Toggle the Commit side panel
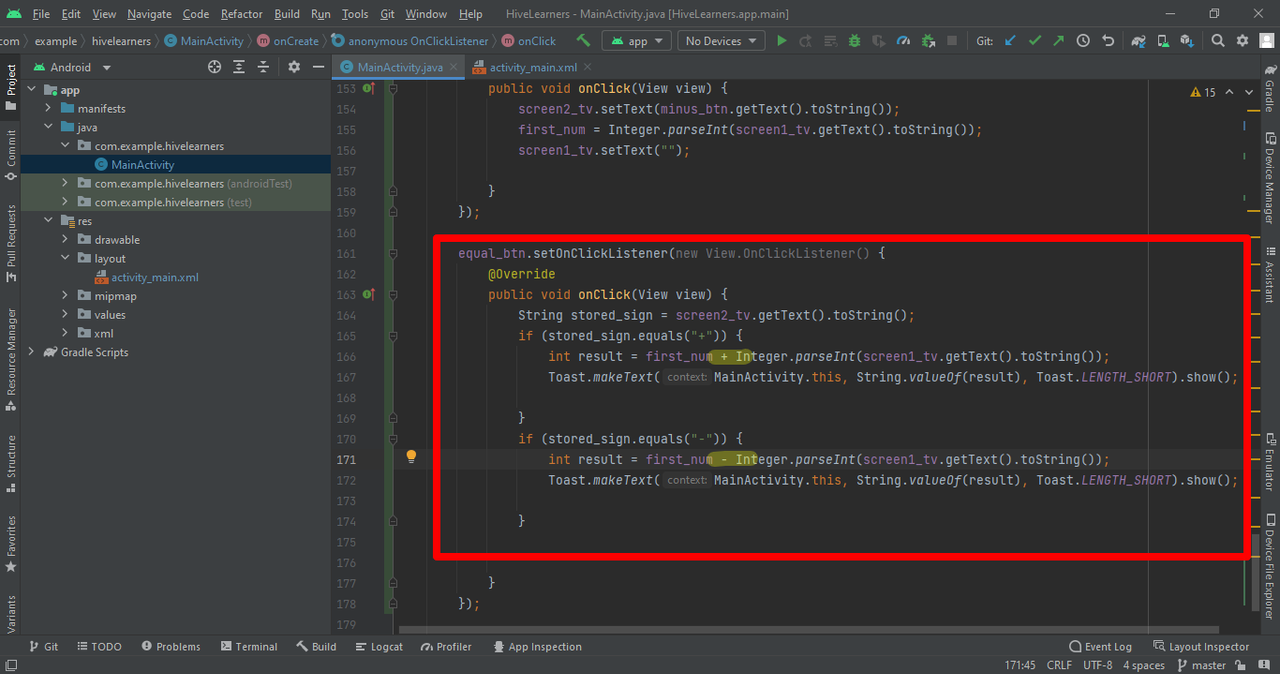The image size is (1280, 674). (x=11, y=153)
